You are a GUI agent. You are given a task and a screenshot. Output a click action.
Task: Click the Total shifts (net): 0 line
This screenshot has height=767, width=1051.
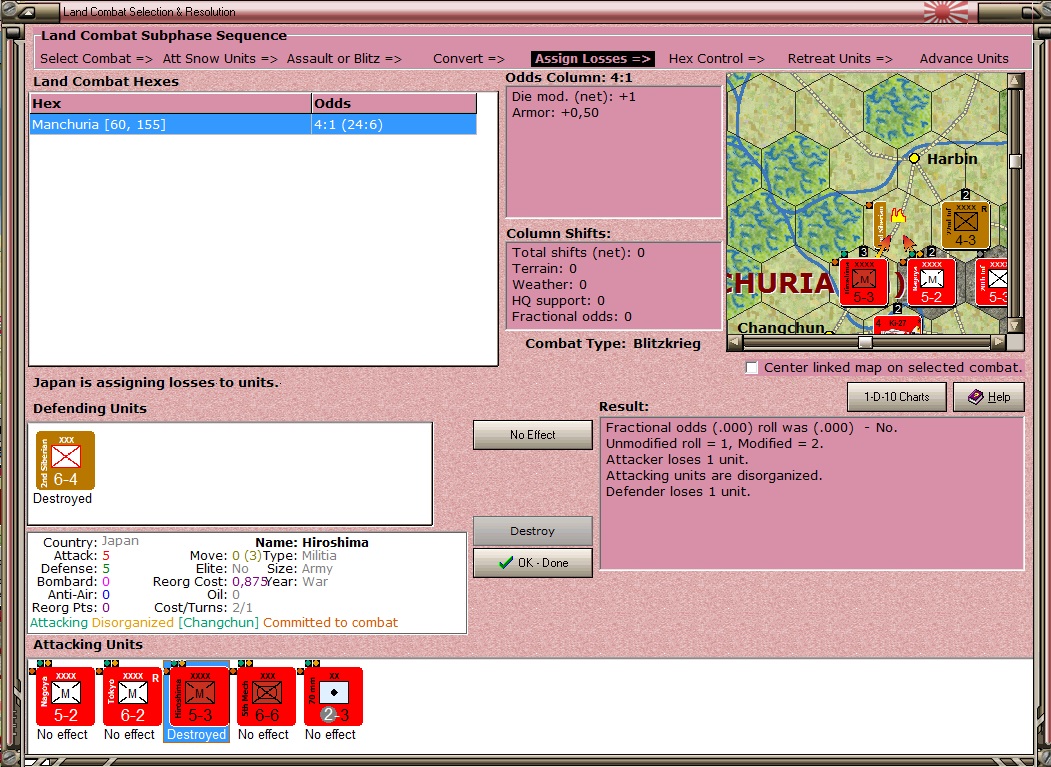578,253
